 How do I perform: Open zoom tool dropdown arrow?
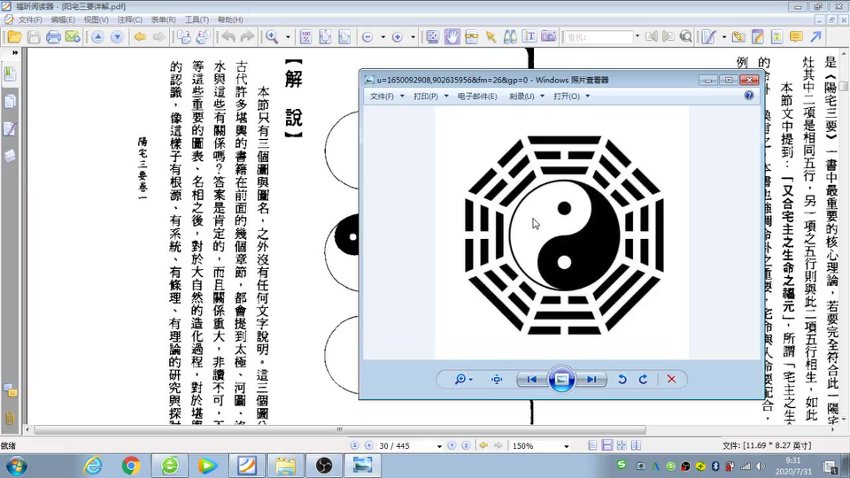[x=288, y=37]
